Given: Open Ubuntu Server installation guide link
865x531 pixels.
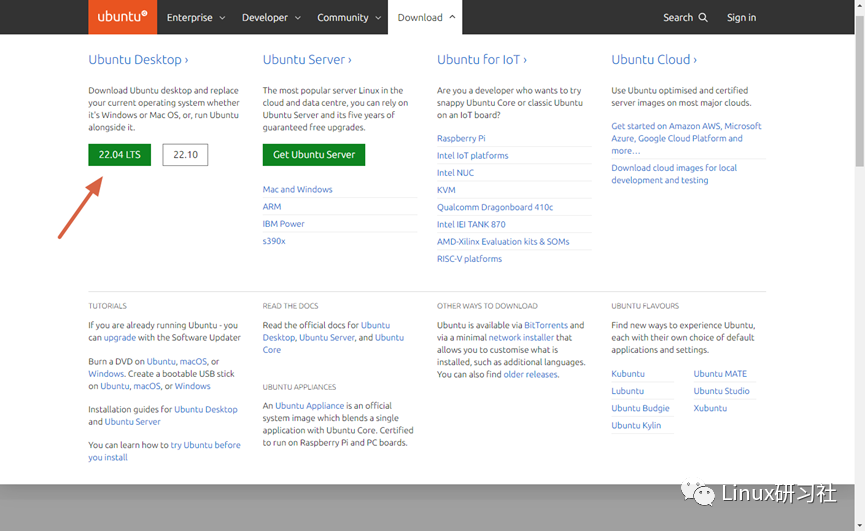Looking at the screenshot, I should point(132,421).
